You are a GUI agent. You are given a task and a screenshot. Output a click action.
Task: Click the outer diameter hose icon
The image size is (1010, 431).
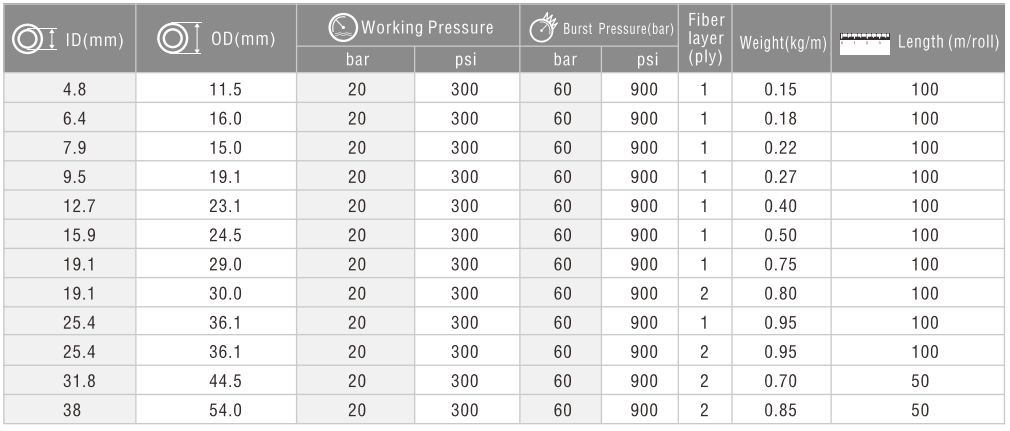coord(180,38)
